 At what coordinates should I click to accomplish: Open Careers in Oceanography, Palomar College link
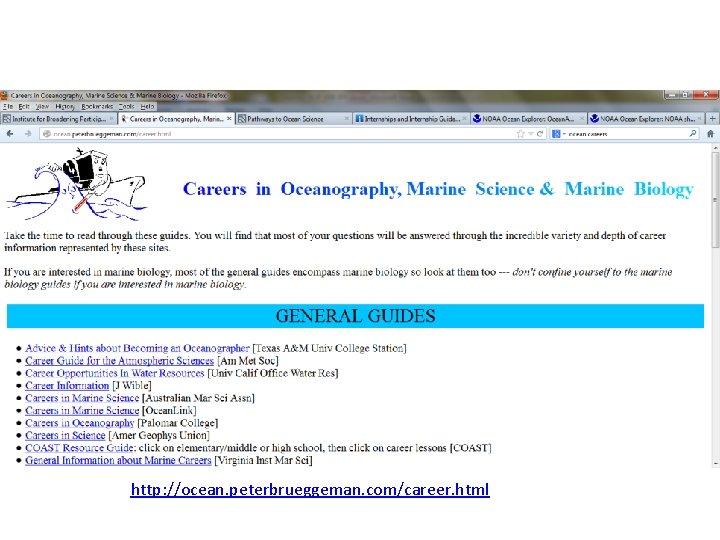pos(79,422)
